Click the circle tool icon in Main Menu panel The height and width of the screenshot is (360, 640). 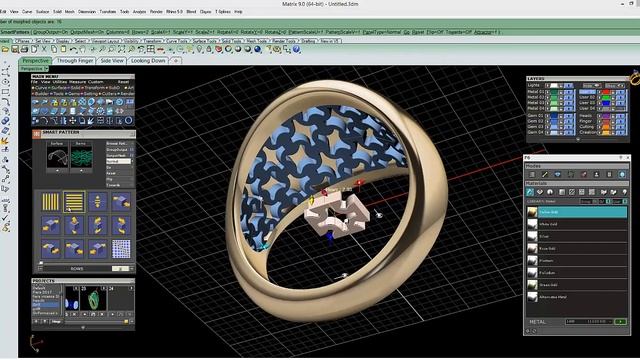point(128,120)
